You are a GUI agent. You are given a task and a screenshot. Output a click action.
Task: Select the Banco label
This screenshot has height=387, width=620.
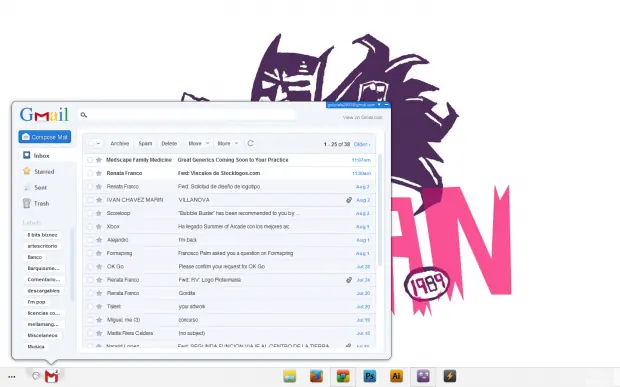35,257
